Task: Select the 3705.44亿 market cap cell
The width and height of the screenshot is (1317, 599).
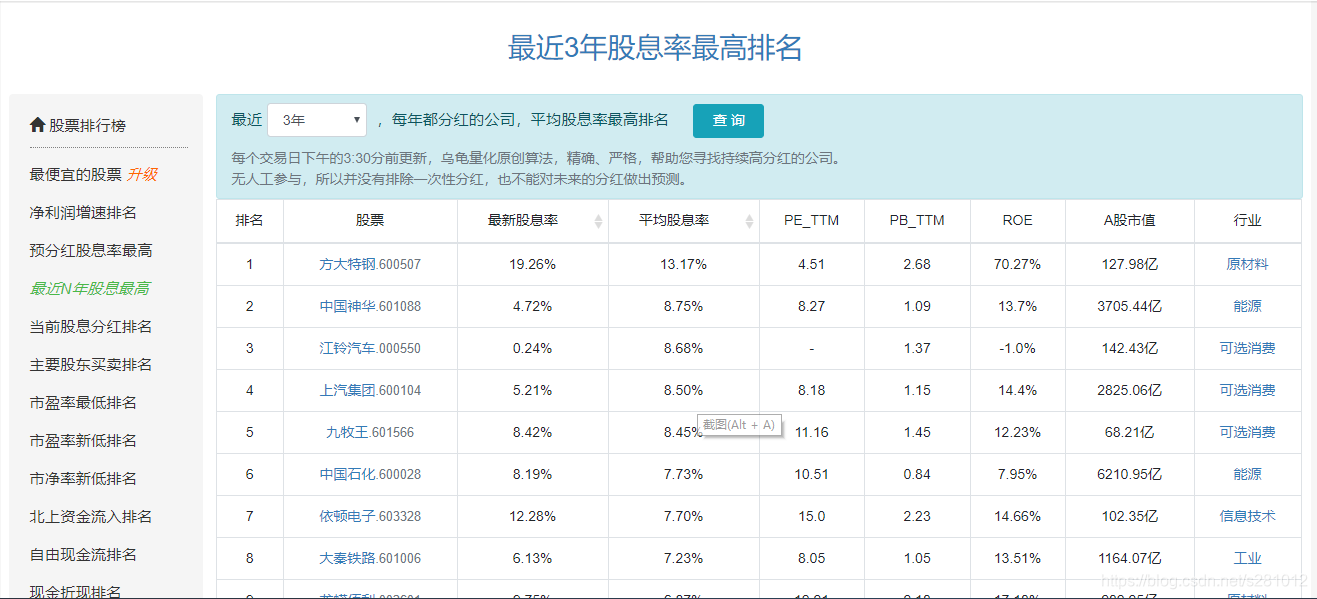Action: click(1130, 306)
